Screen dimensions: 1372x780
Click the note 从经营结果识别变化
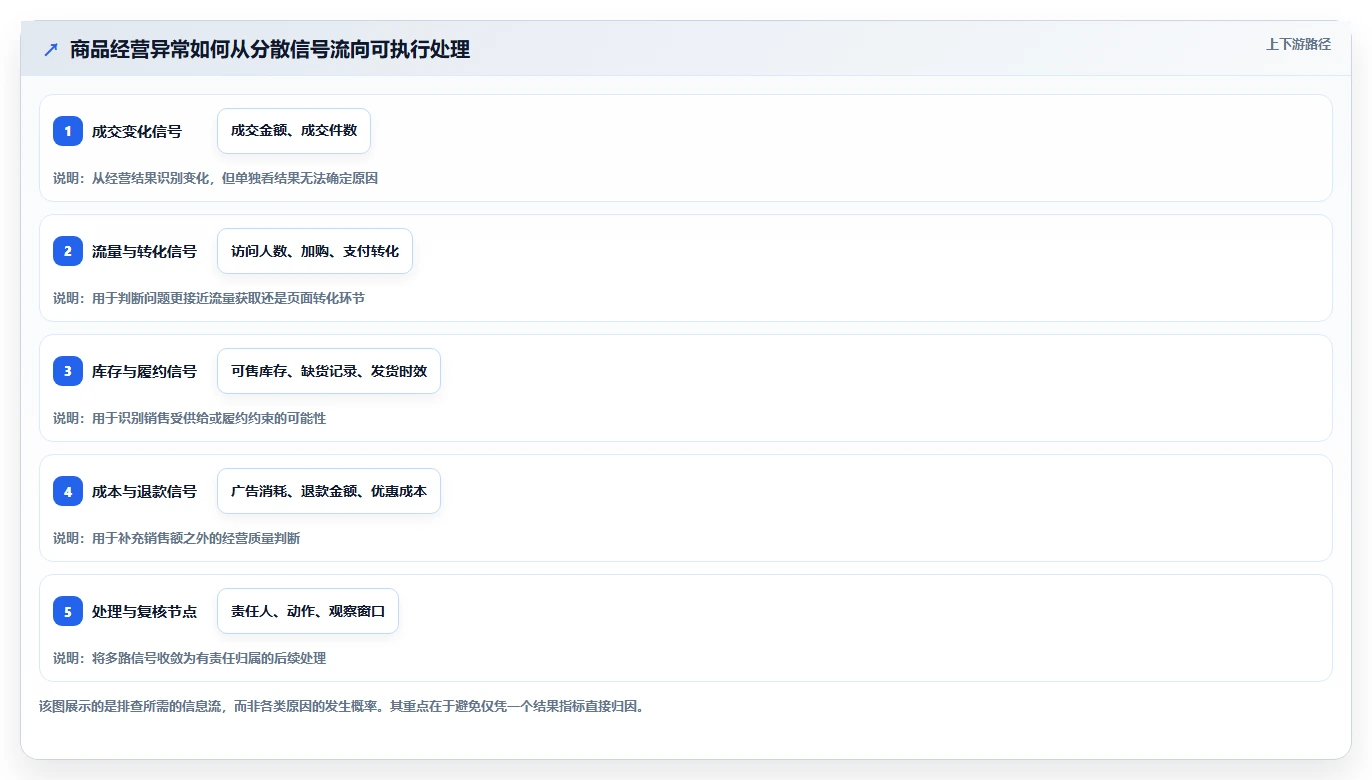point(151,178)
